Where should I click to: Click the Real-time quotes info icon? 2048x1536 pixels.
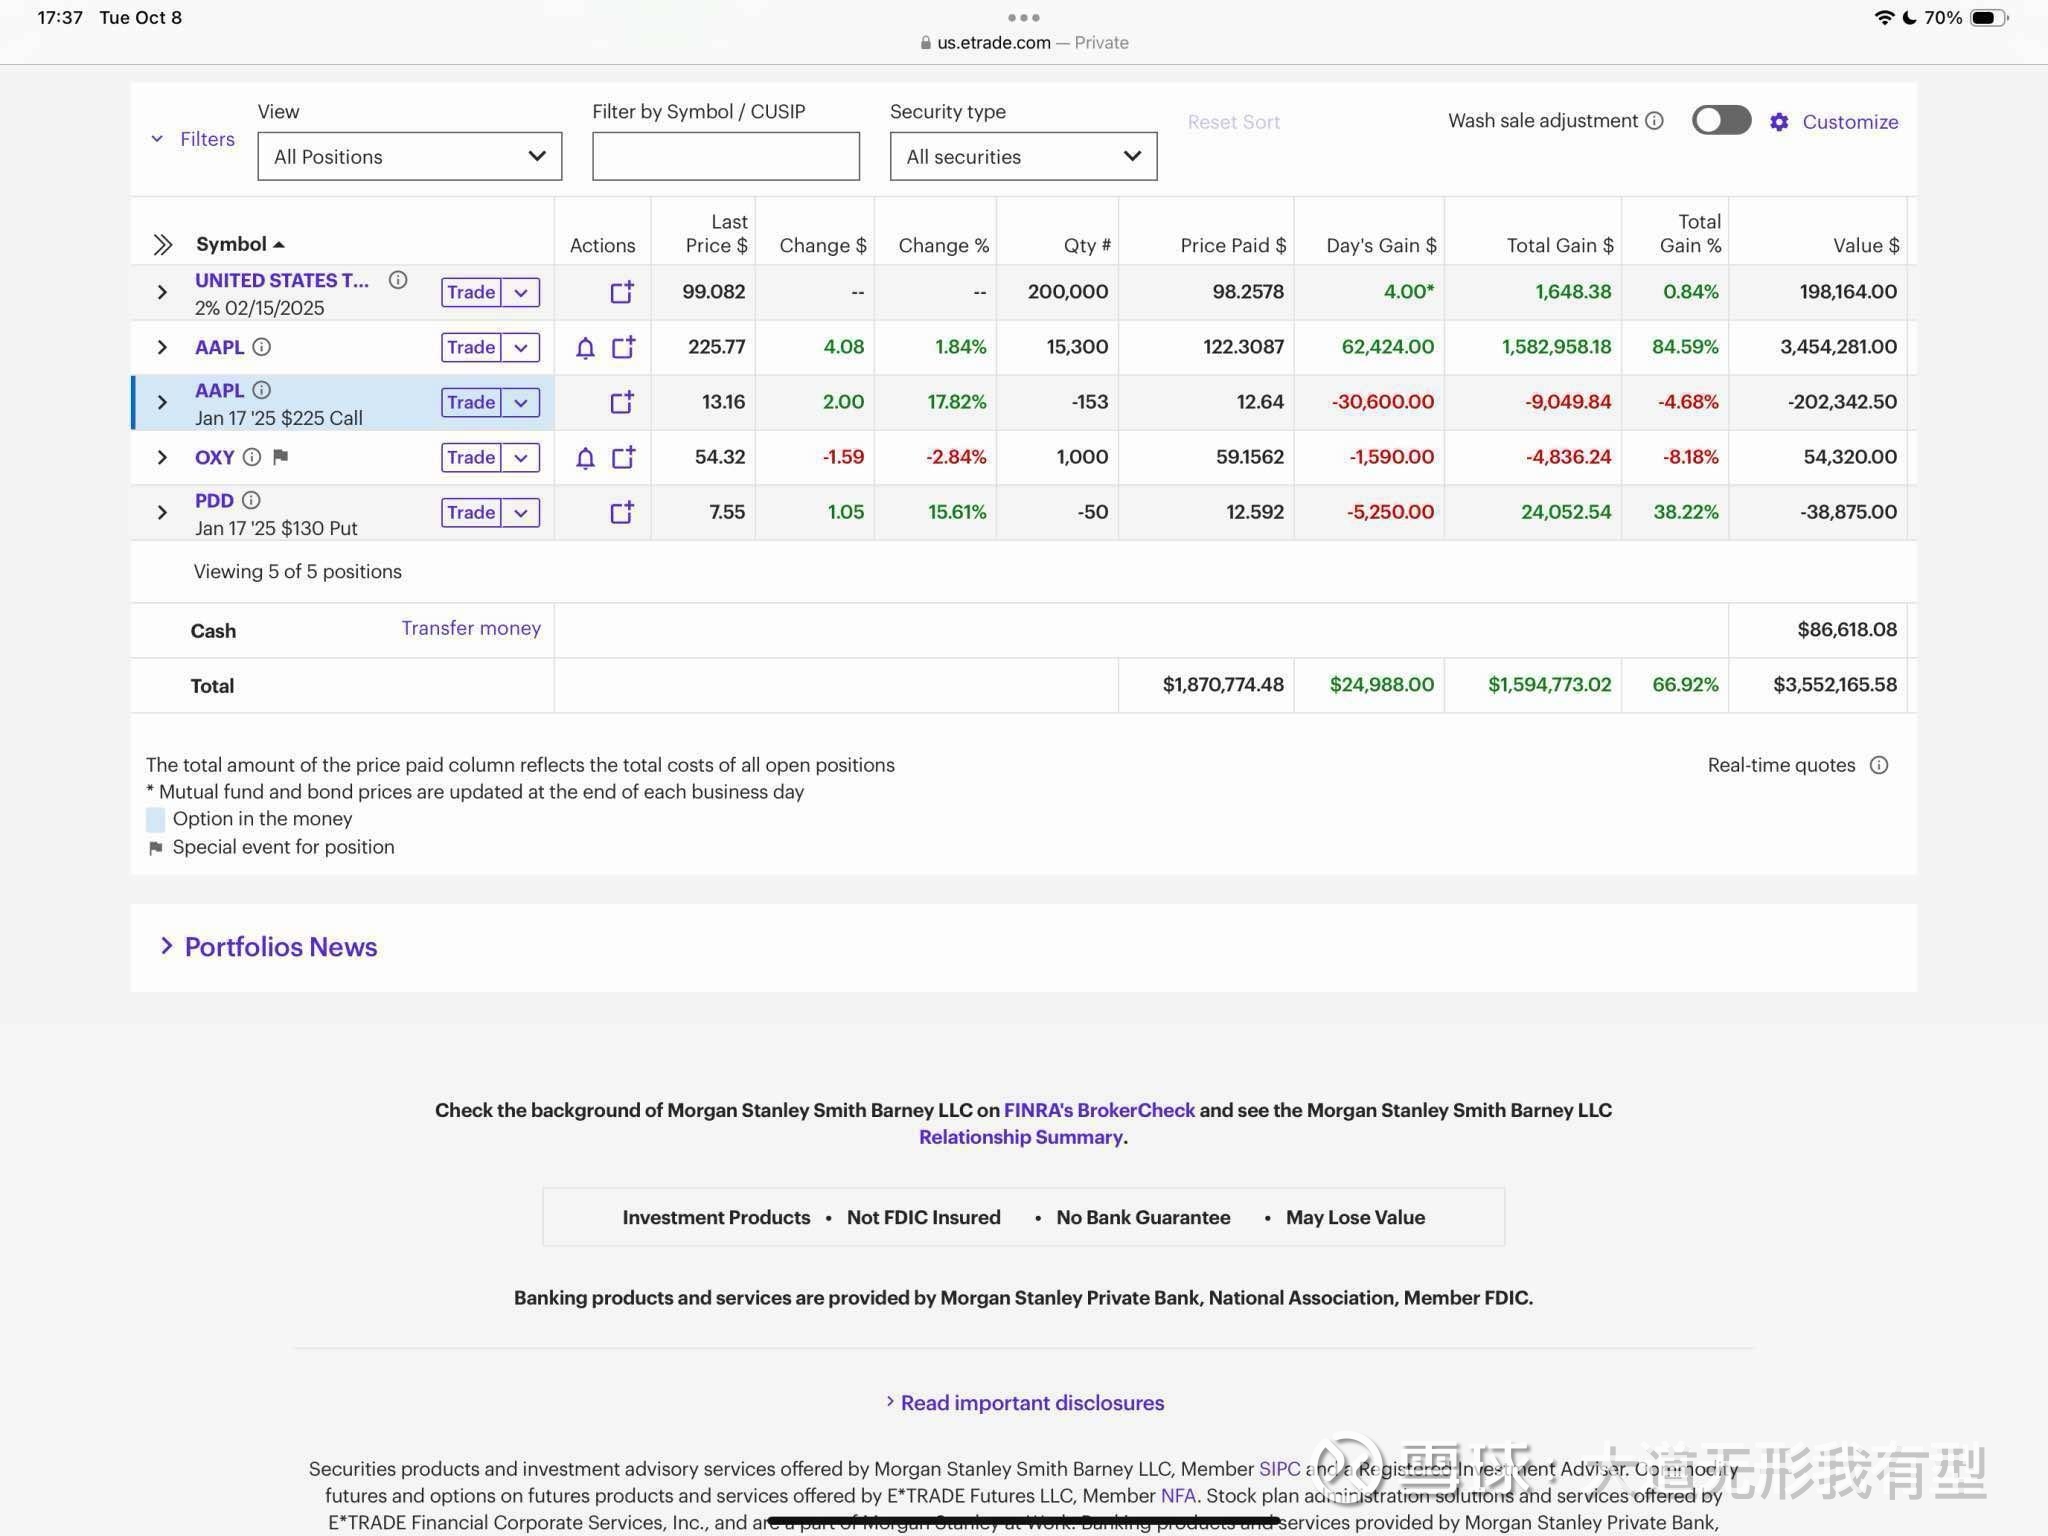pyautogui.click(x=1879, y=765)
